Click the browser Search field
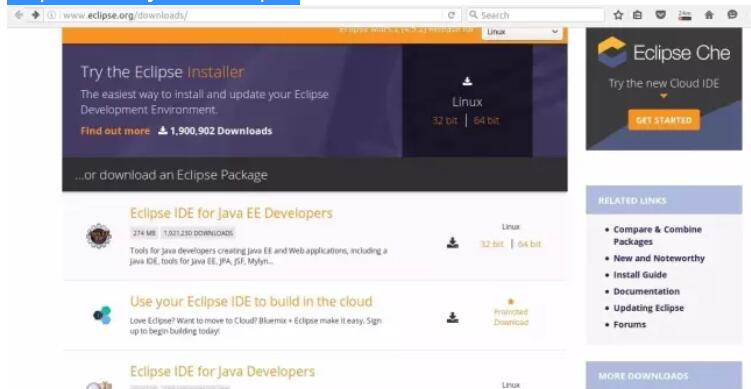Image resolution: width=751 pixels, height=389 pixels. pos(535,15)
